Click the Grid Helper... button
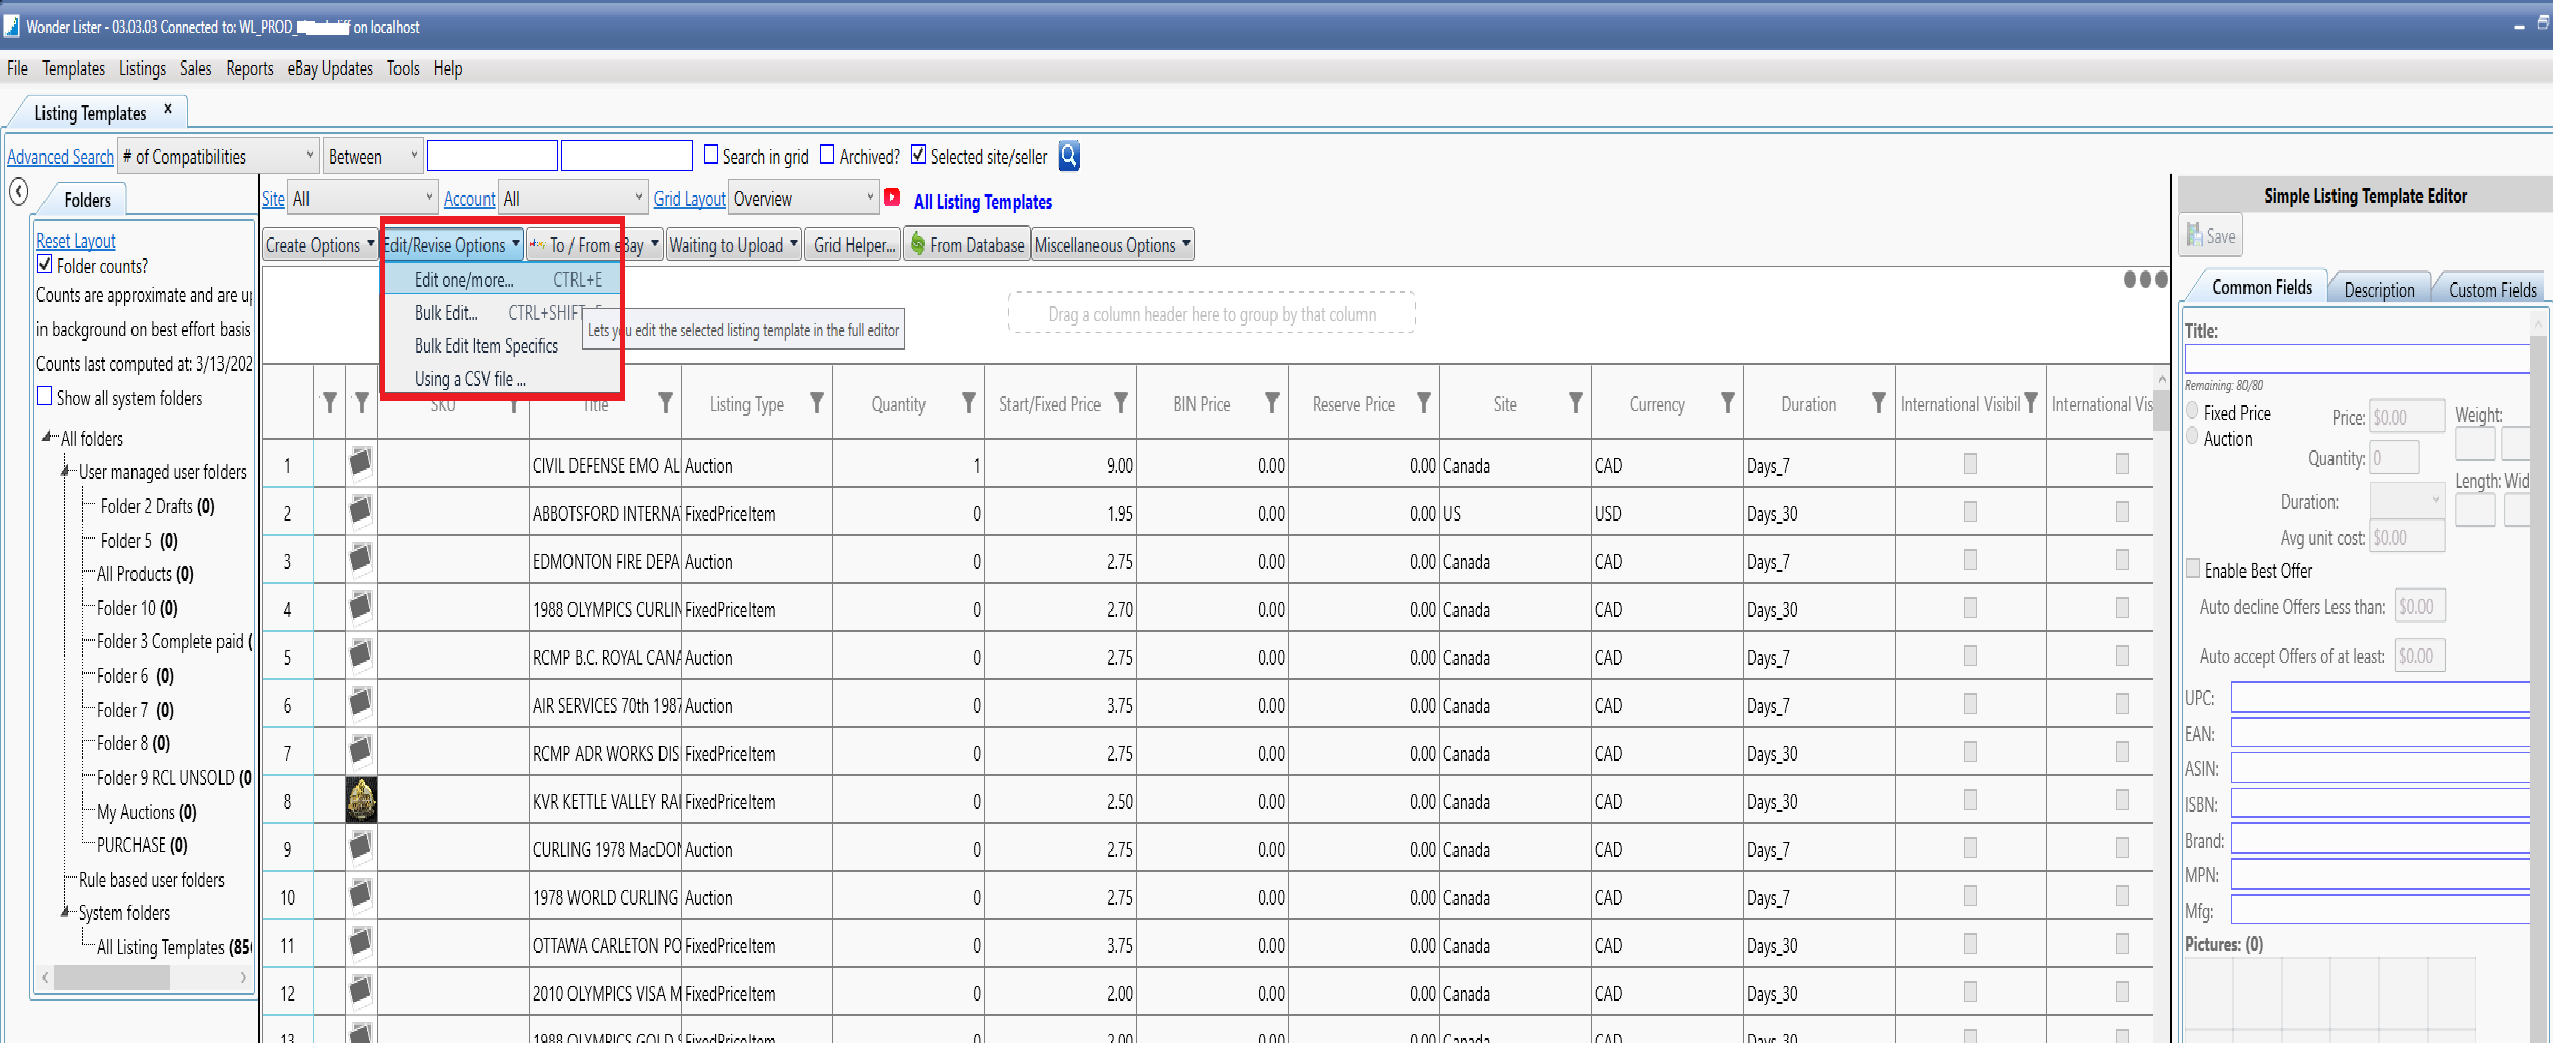The height and width of the screenshot is (1043, 2553). [x=854, y=245]
